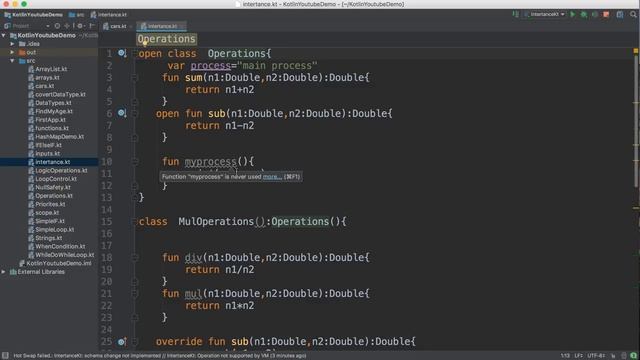Open Project panel settings gear icon

[80, 26]
